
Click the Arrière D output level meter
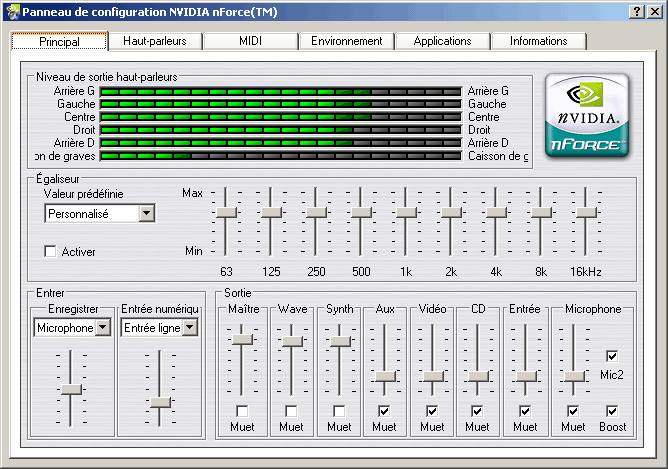281,143
